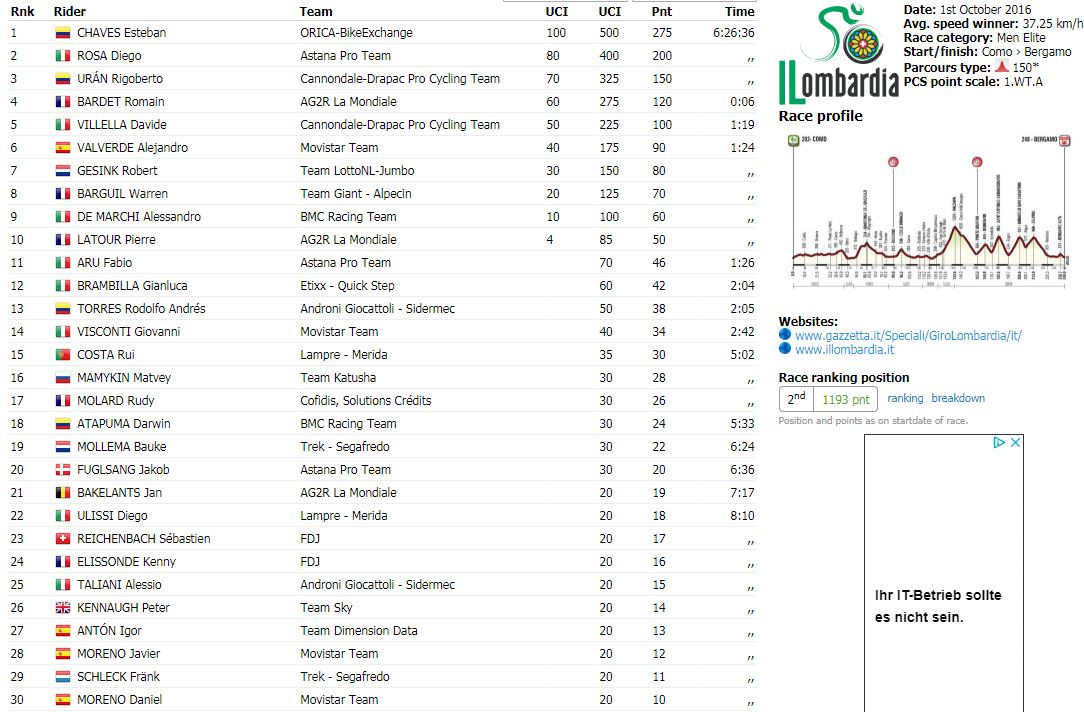Click the Time column header
Screen dimensions: 1084x712
pos(740,12)
